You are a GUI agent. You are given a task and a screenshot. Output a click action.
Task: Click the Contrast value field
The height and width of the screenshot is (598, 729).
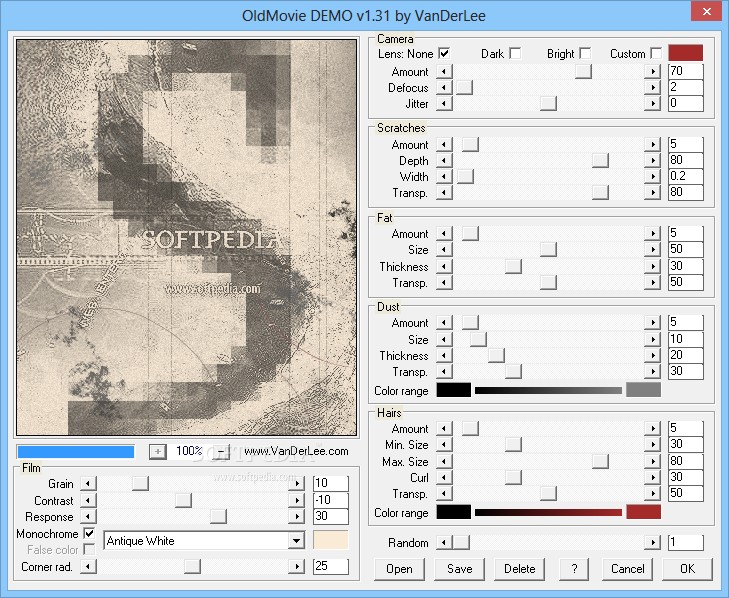331,500
